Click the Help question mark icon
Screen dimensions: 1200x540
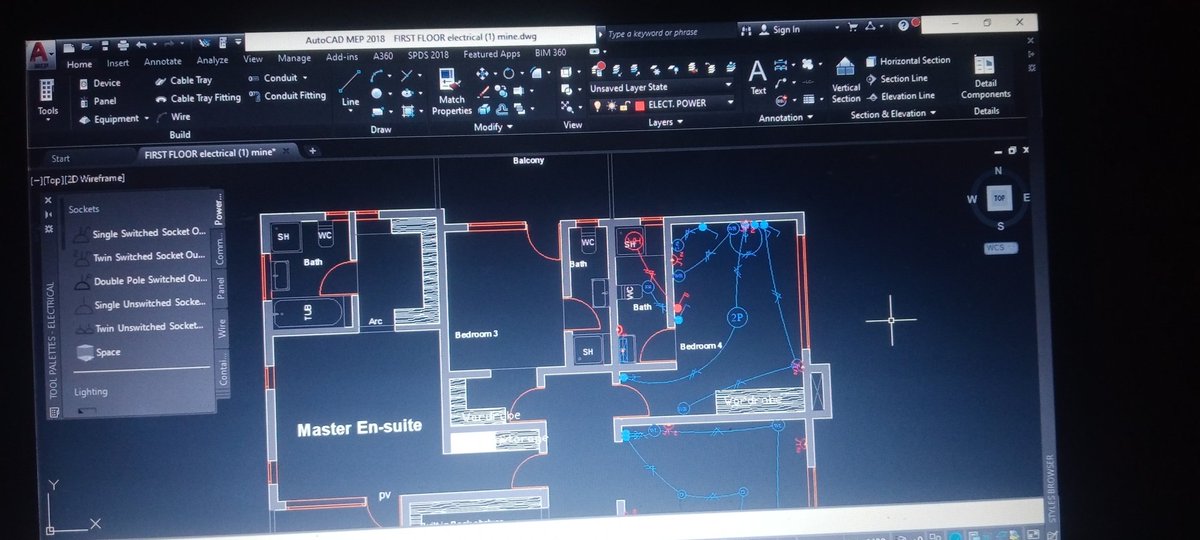tap(902, 26)
